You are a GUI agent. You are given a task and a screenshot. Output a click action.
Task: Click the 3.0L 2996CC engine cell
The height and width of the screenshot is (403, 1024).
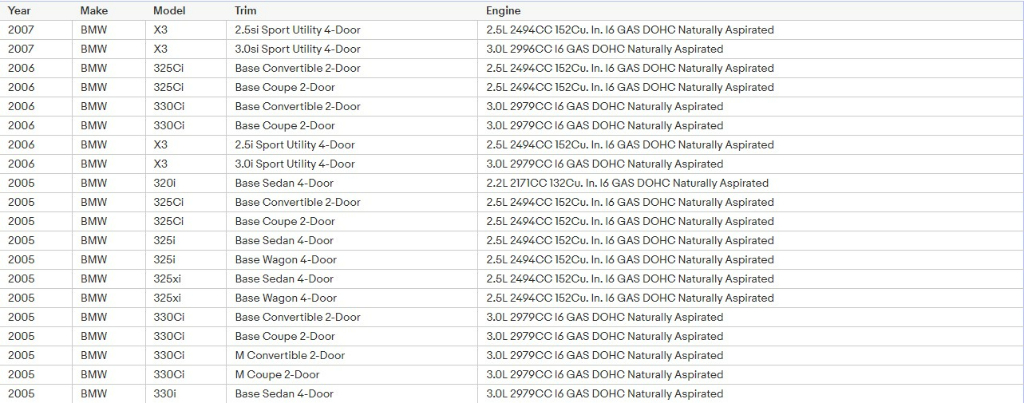604,49
